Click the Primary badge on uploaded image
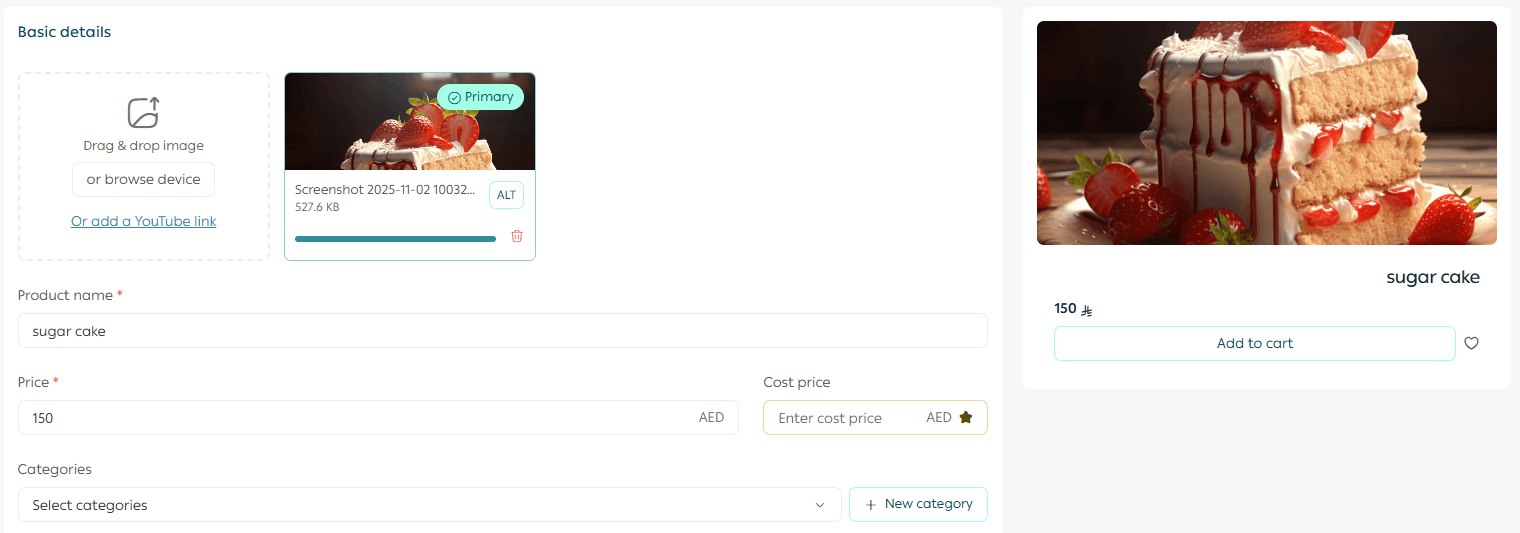Viewport: 1520px width, 533px height. click(x=480, y=97)
